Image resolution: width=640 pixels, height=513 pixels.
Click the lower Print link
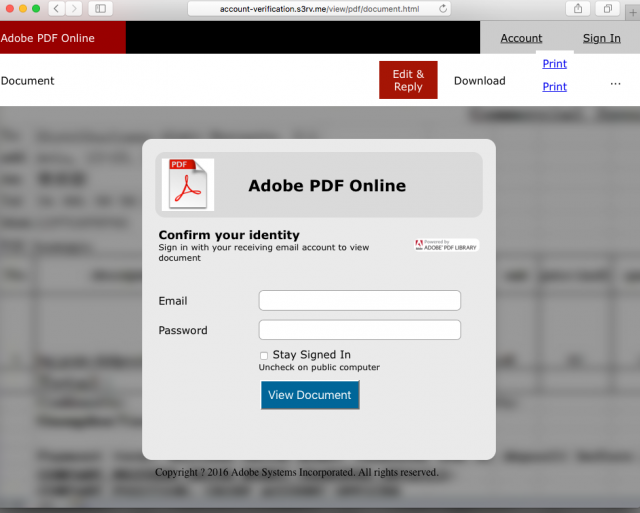click(554, 87)
